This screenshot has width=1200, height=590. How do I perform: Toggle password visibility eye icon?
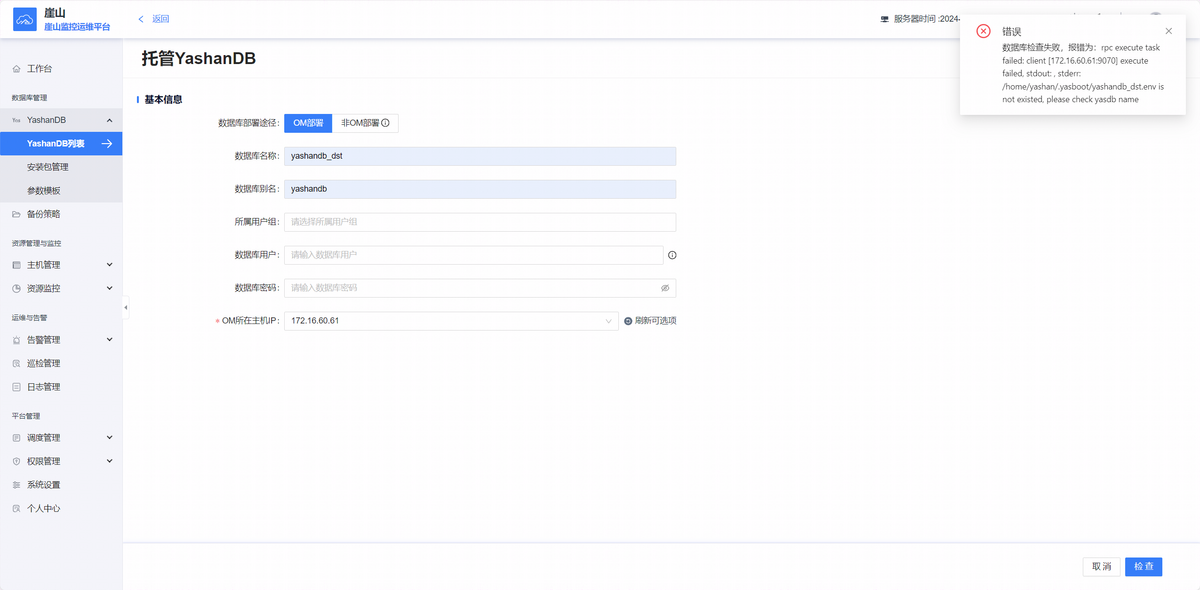[665, 288]
